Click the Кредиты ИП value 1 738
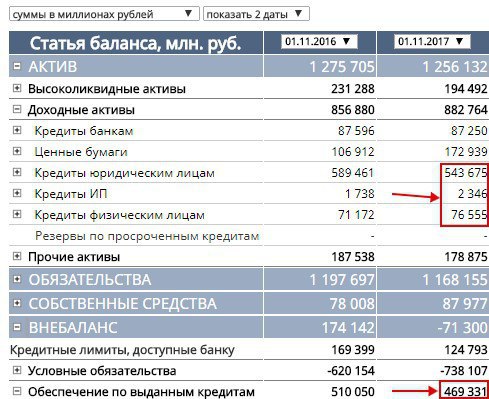This screenshot has height=399, width=489. point(360,194)
